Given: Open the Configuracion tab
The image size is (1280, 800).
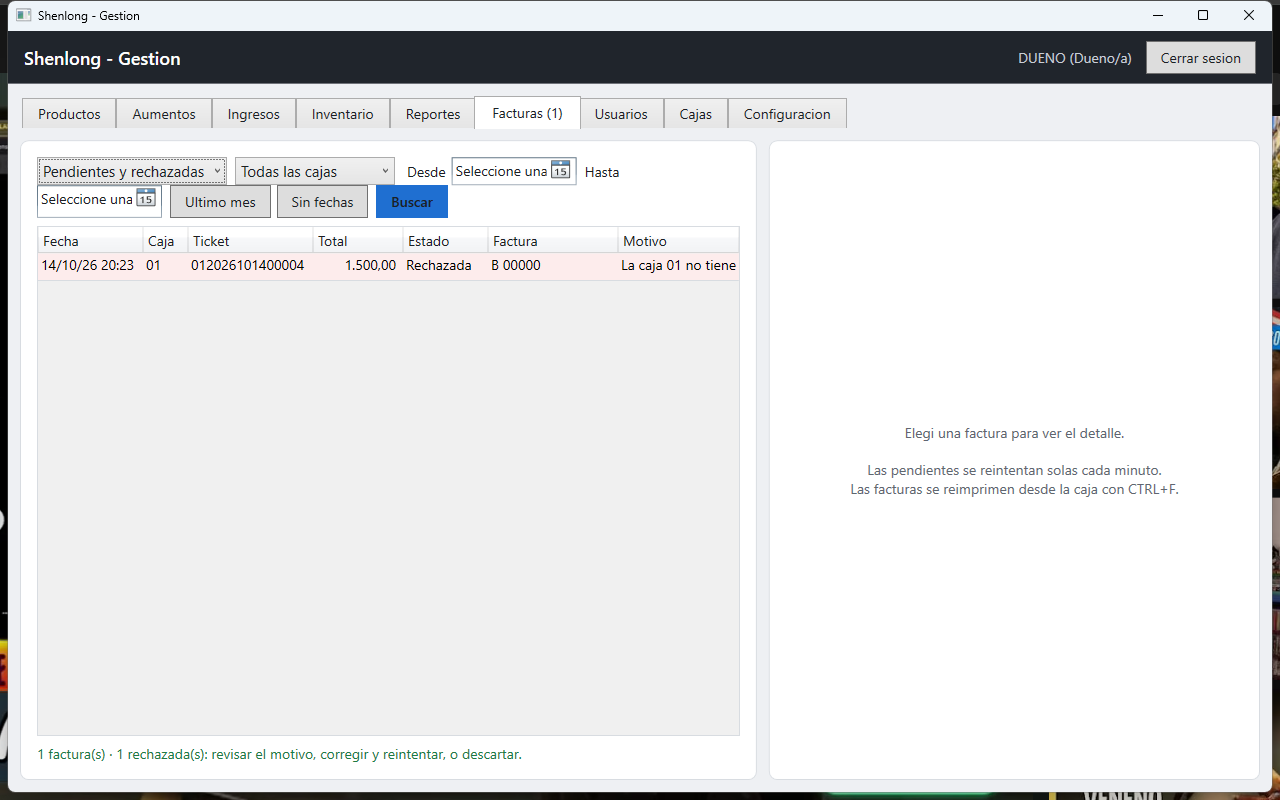Looking at the screenshot, I should click(x=787, y=114).
